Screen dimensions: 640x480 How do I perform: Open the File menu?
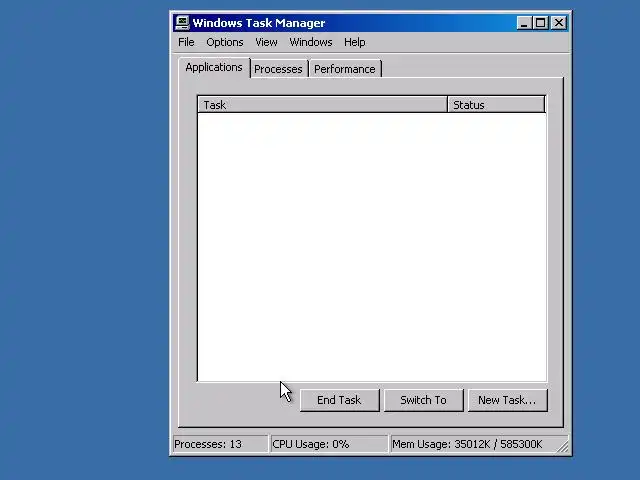(x=186, y=42)
